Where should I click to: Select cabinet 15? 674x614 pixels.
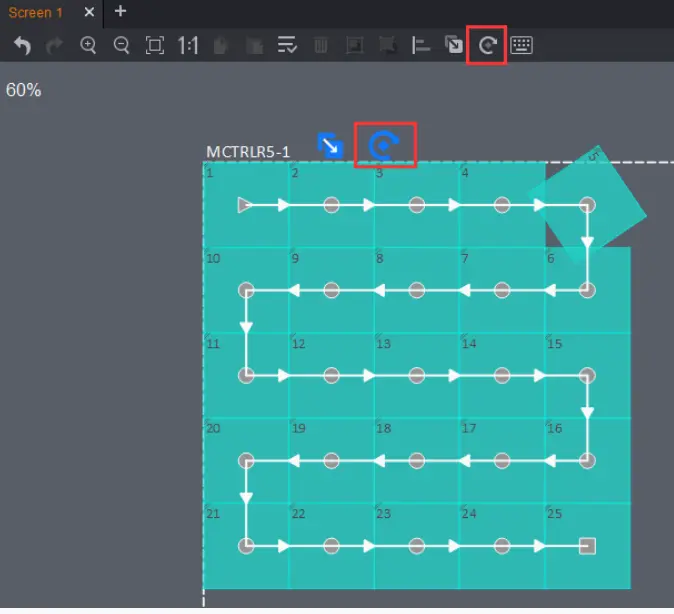coord(587,375)
